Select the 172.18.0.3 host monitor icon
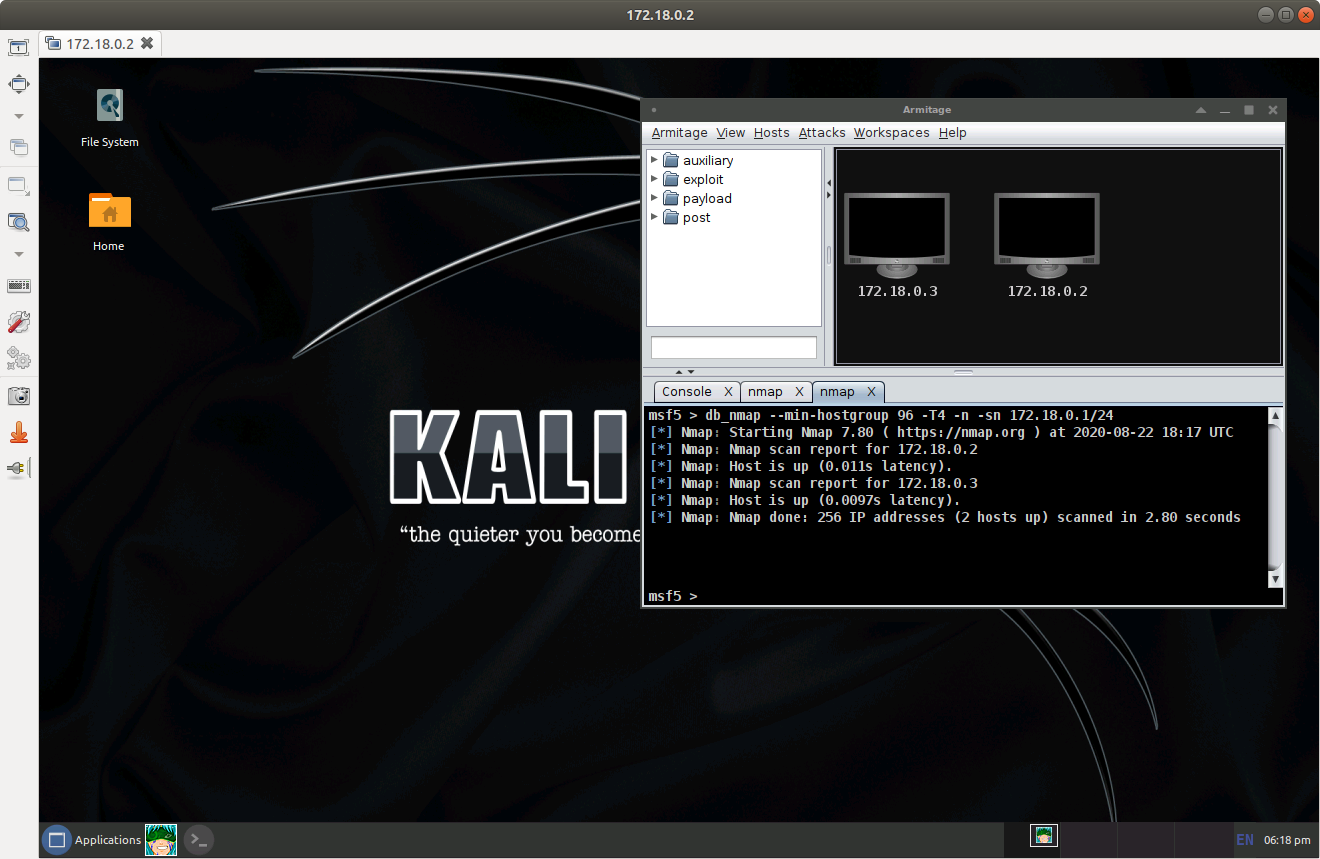Image resolution: width=1320 pixels, height=859 pixels. (x=897, y=236)
